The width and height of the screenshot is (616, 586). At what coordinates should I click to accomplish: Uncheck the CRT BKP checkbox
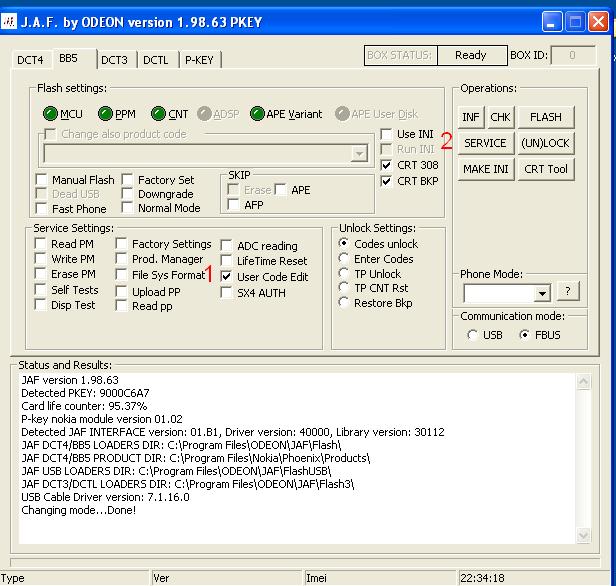click(x=387, y=181)
